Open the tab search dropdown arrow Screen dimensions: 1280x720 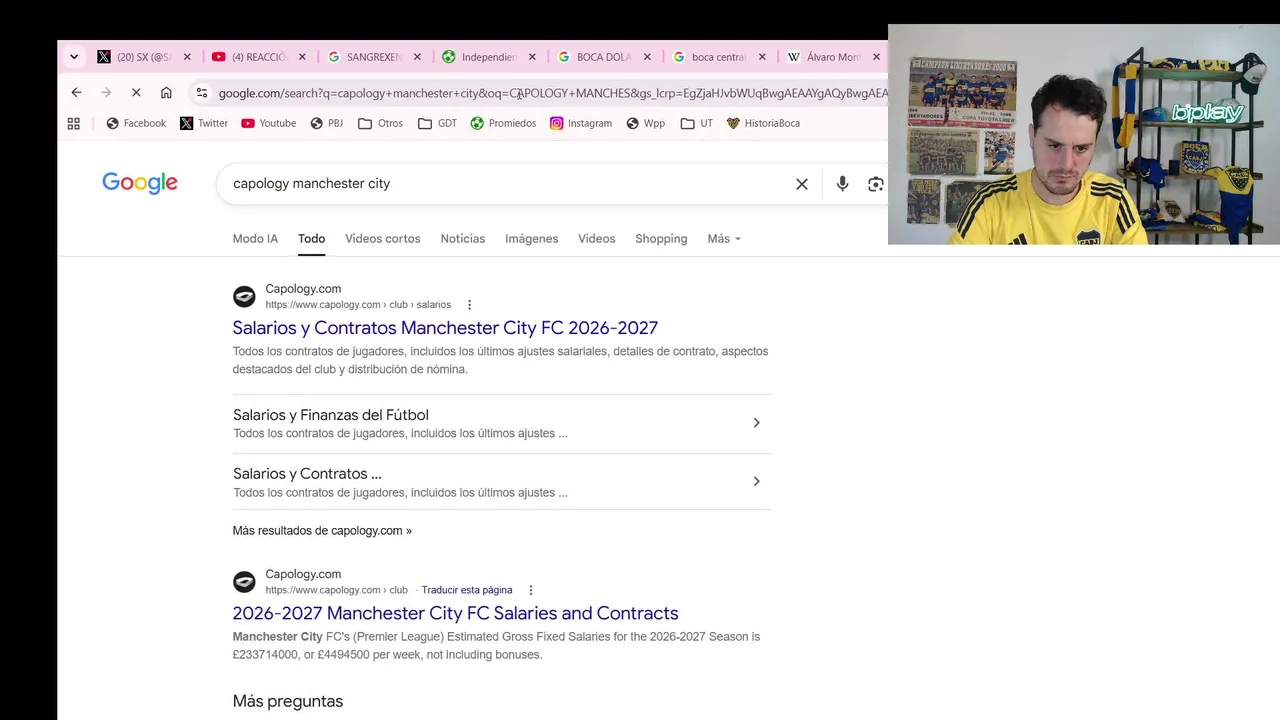click(x=74, y=57)
